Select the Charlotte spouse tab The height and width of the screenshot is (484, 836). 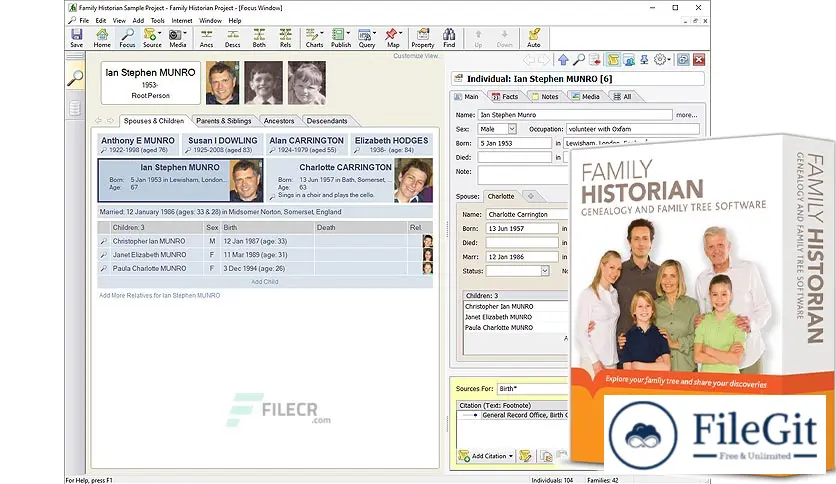pyautogui.click(x=501, y=196)
